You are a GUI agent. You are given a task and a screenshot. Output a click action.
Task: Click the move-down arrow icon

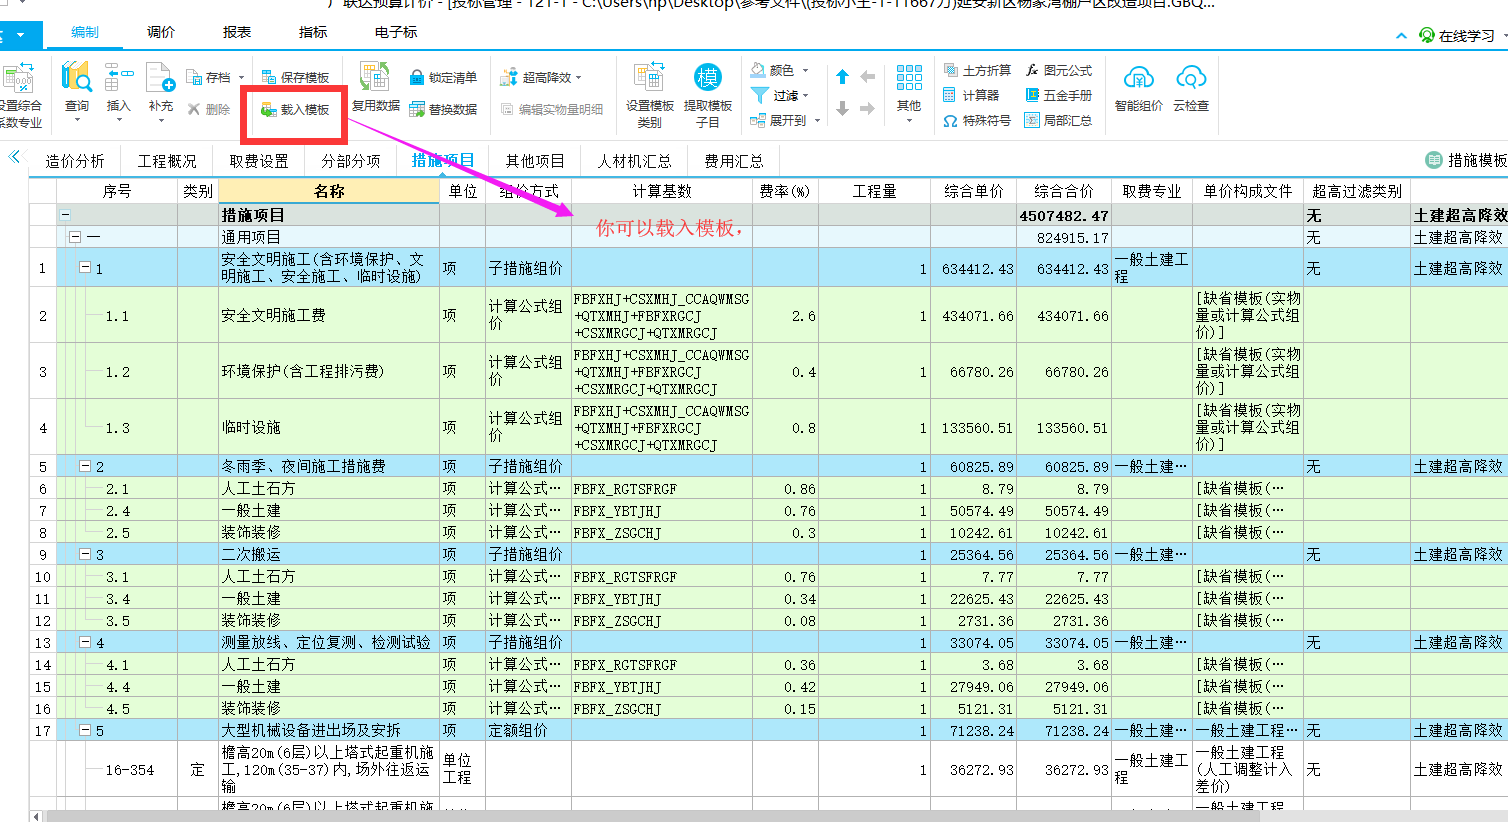coord(842,108)
